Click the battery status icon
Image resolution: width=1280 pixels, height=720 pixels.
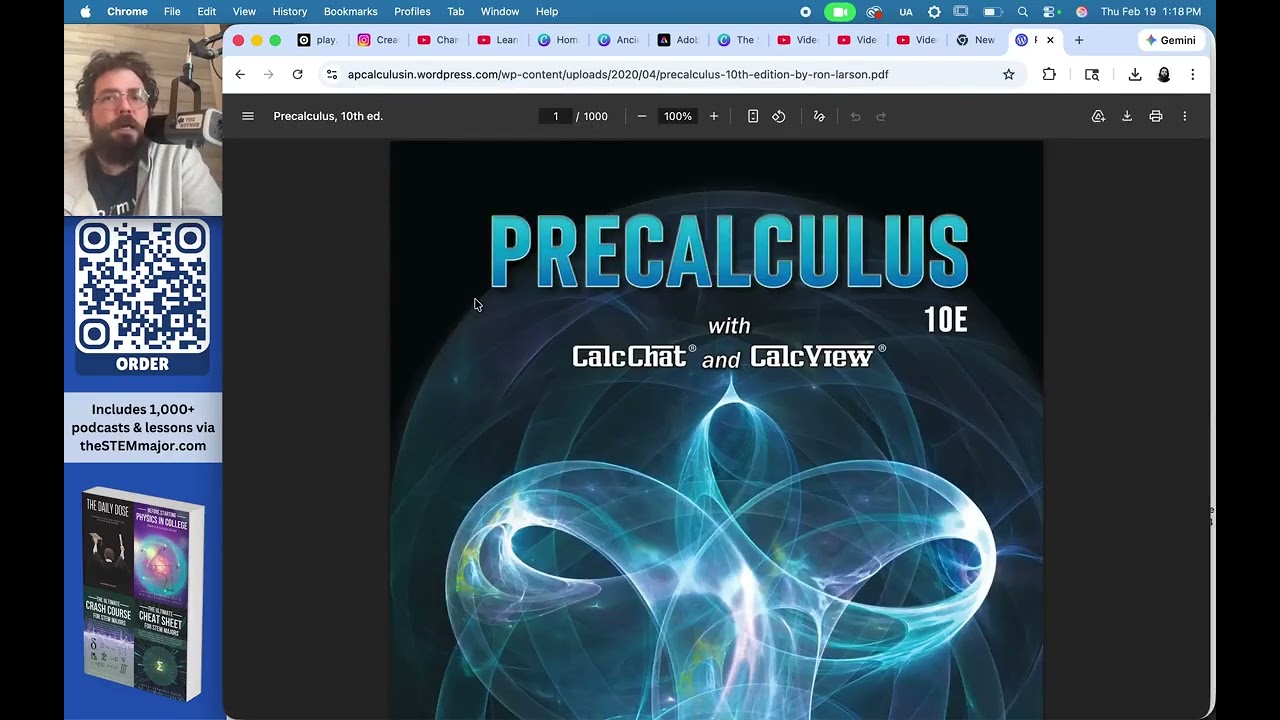[992, 12]
